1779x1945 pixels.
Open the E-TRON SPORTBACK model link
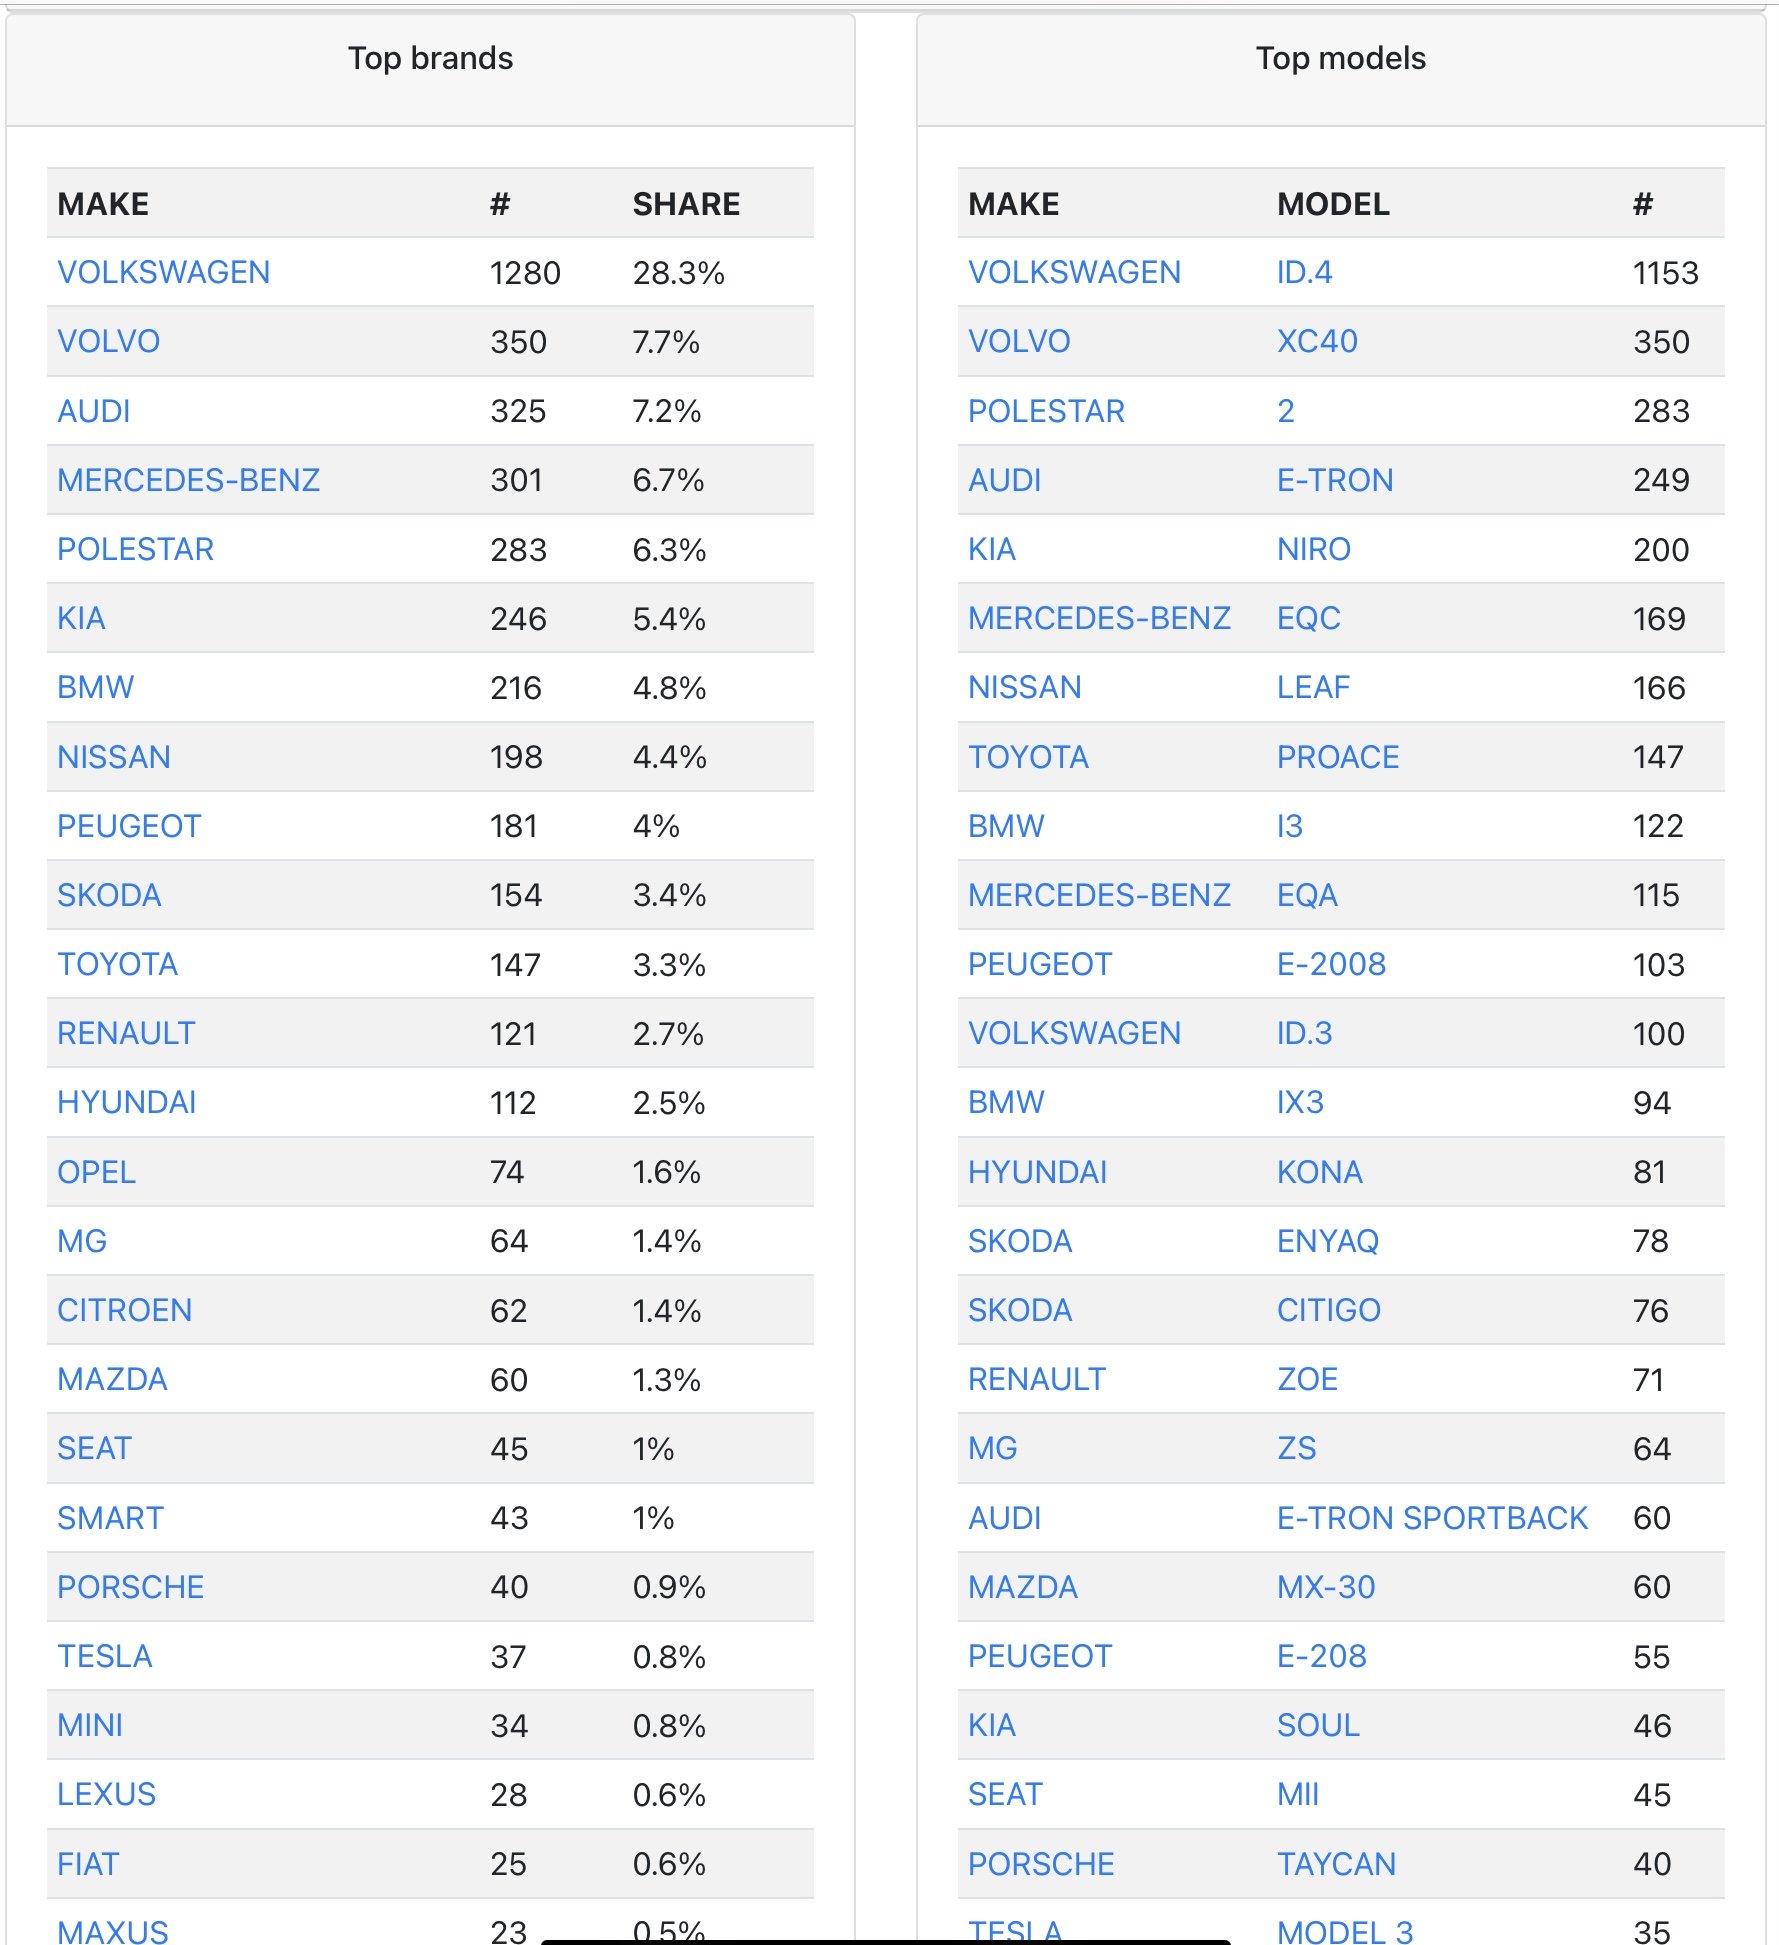[1431, 1518]
